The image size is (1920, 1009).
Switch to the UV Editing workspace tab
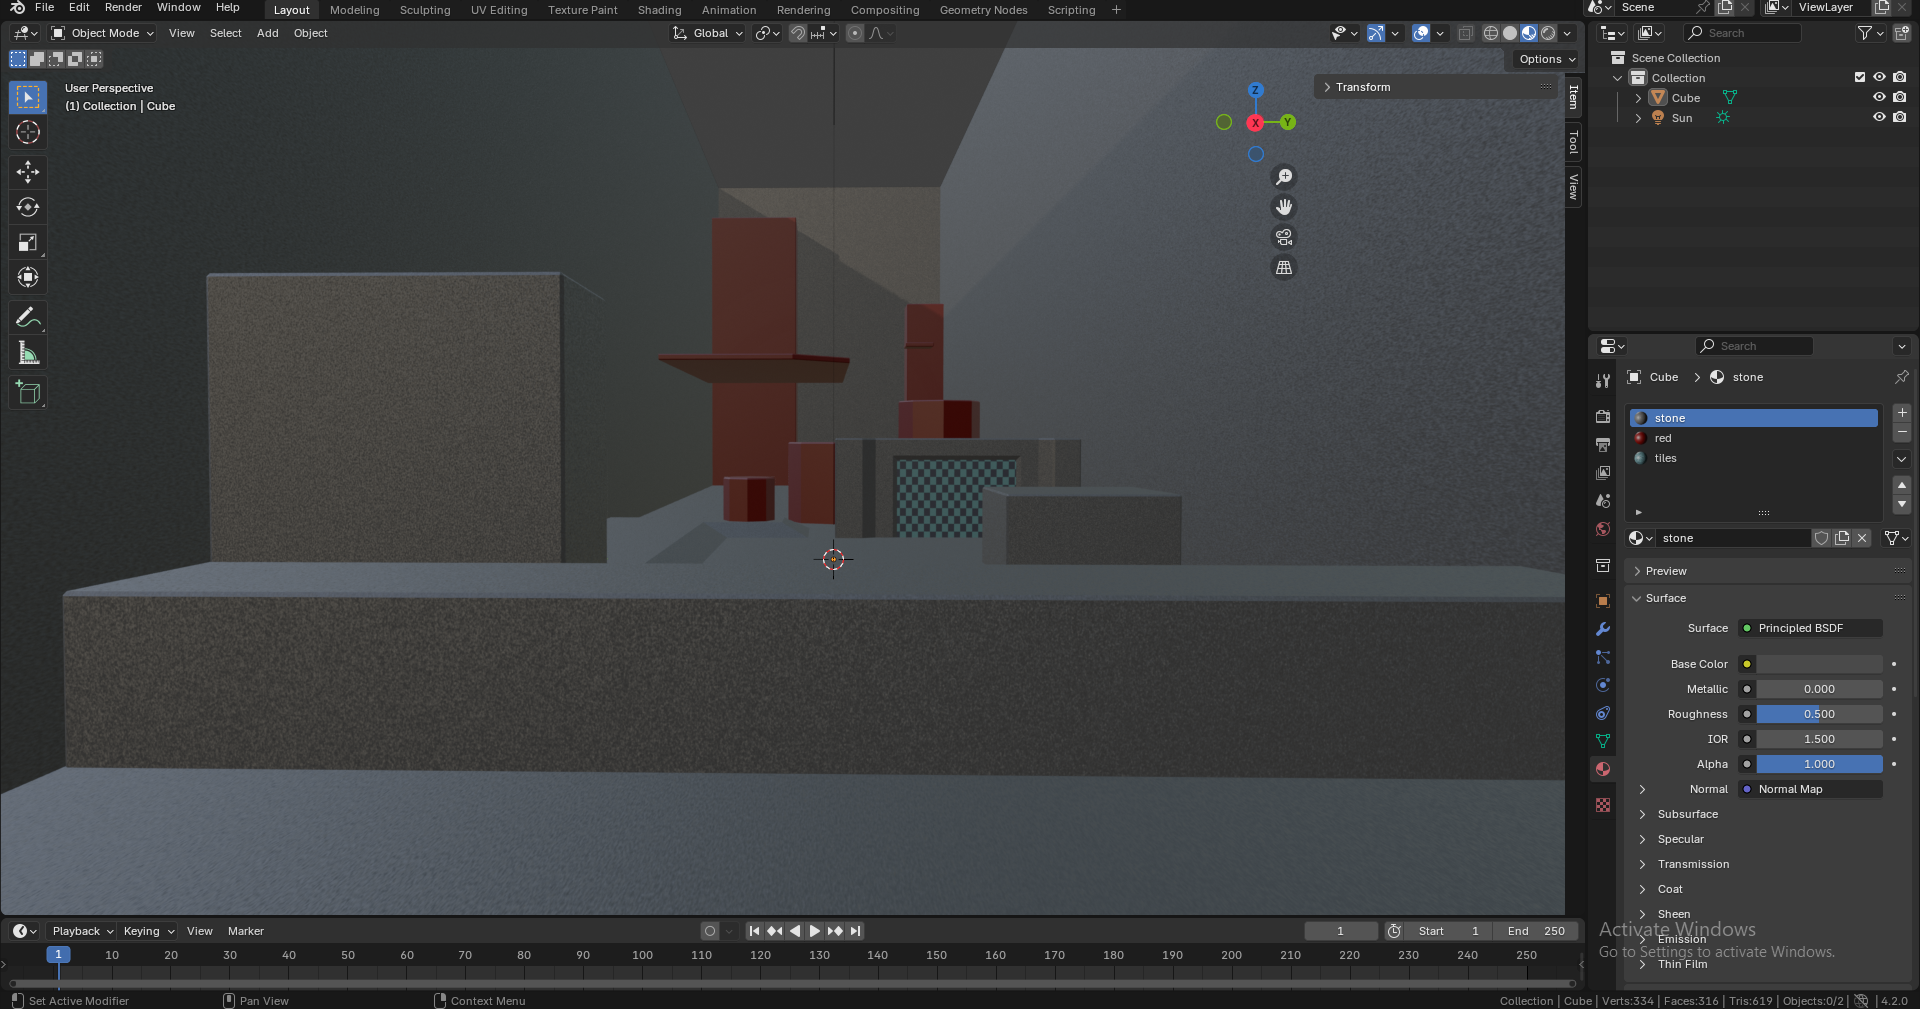[499, 10]
